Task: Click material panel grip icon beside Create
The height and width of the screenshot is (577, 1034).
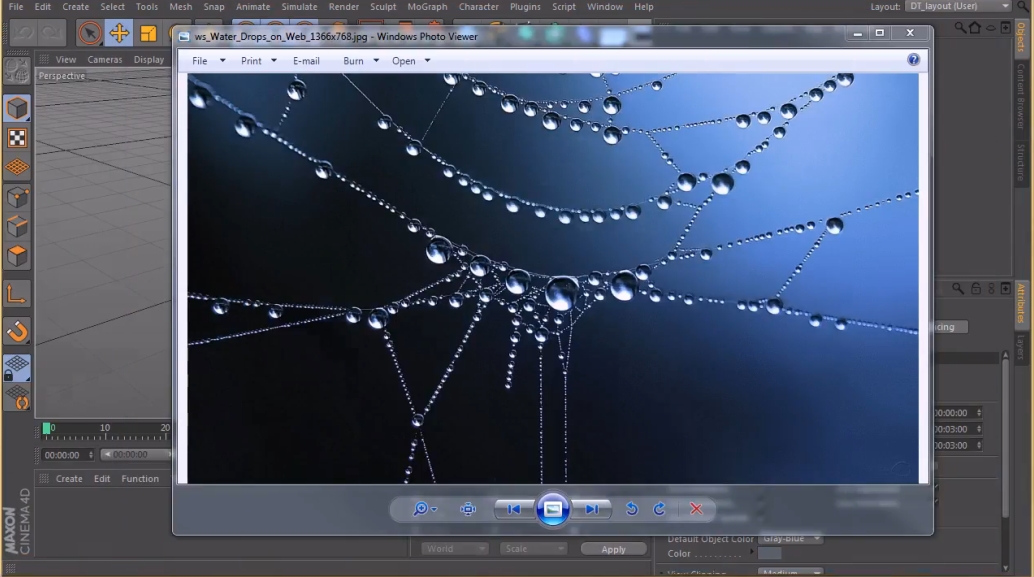Action: tap(44, 479)
